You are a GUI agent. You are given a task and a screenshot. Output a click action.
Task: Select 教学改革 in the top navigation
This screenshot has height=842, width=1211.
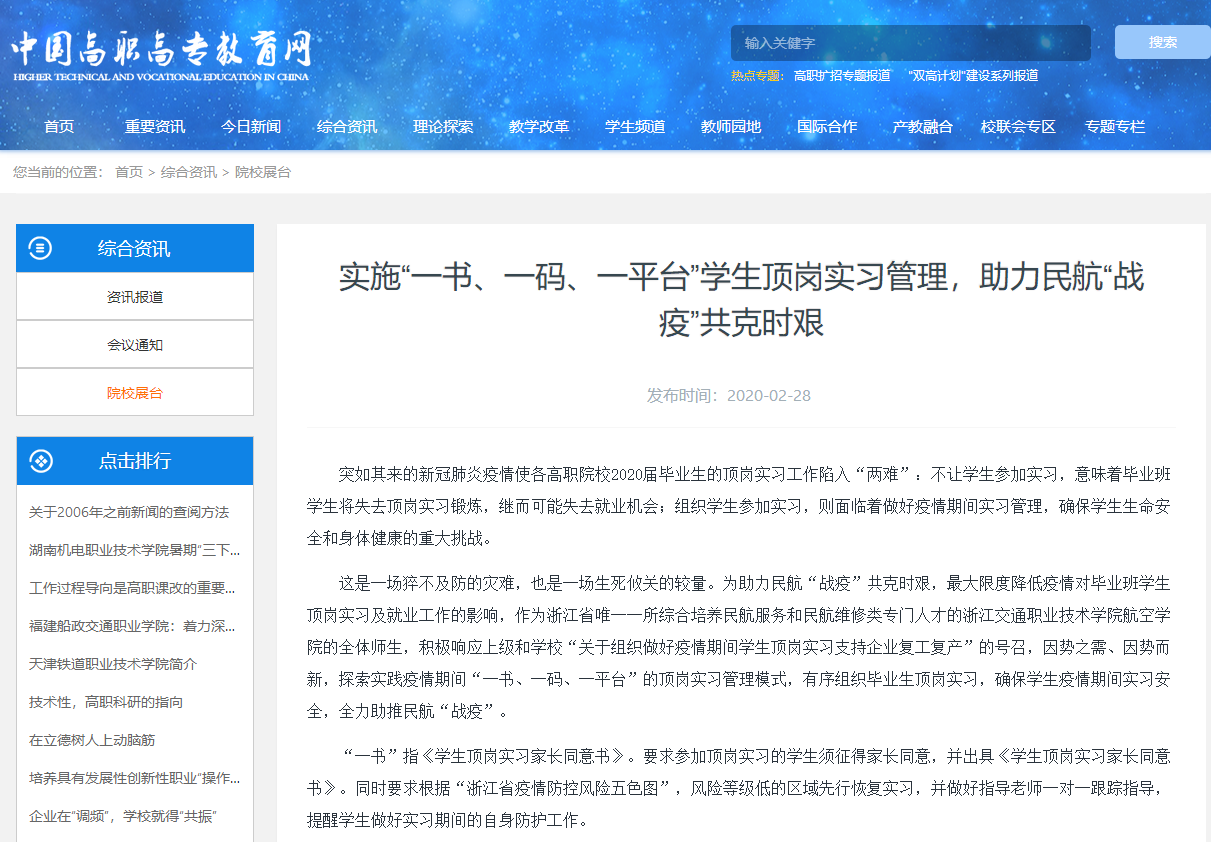(x=539, y=127)
